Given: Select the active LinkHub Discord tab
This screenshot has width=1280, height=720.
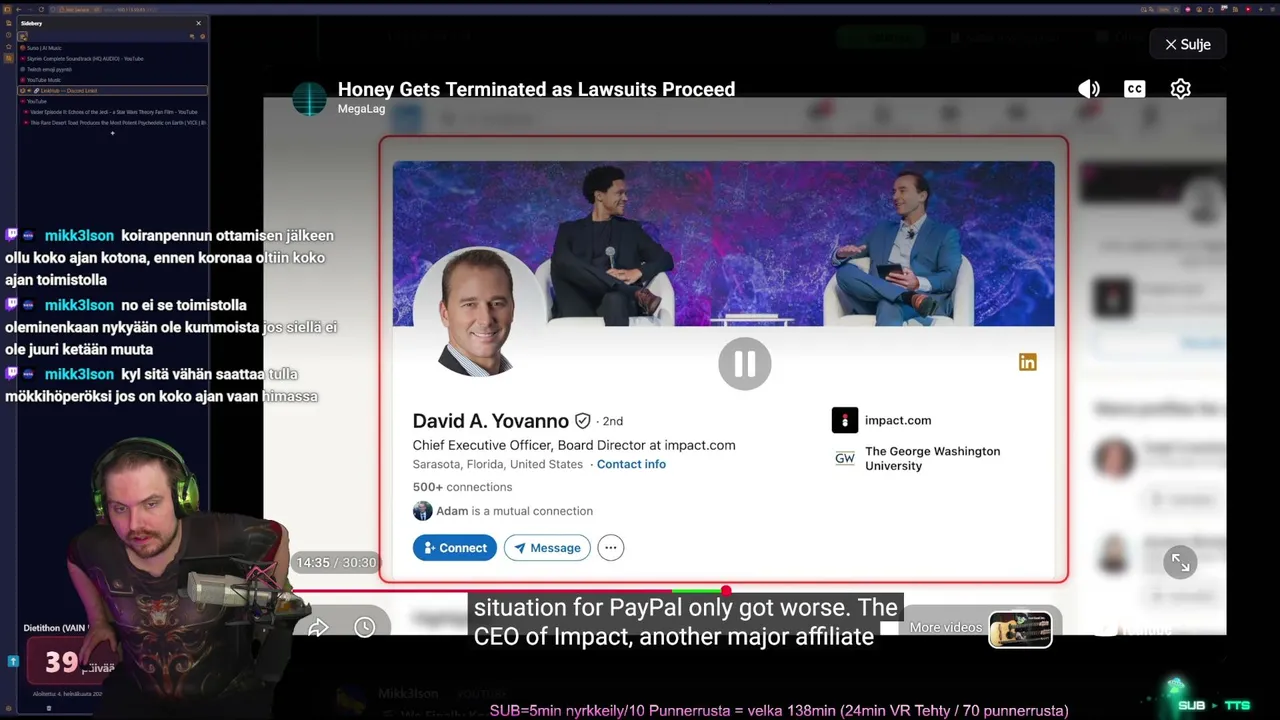Looking at the screenshot, I should 112,91.
